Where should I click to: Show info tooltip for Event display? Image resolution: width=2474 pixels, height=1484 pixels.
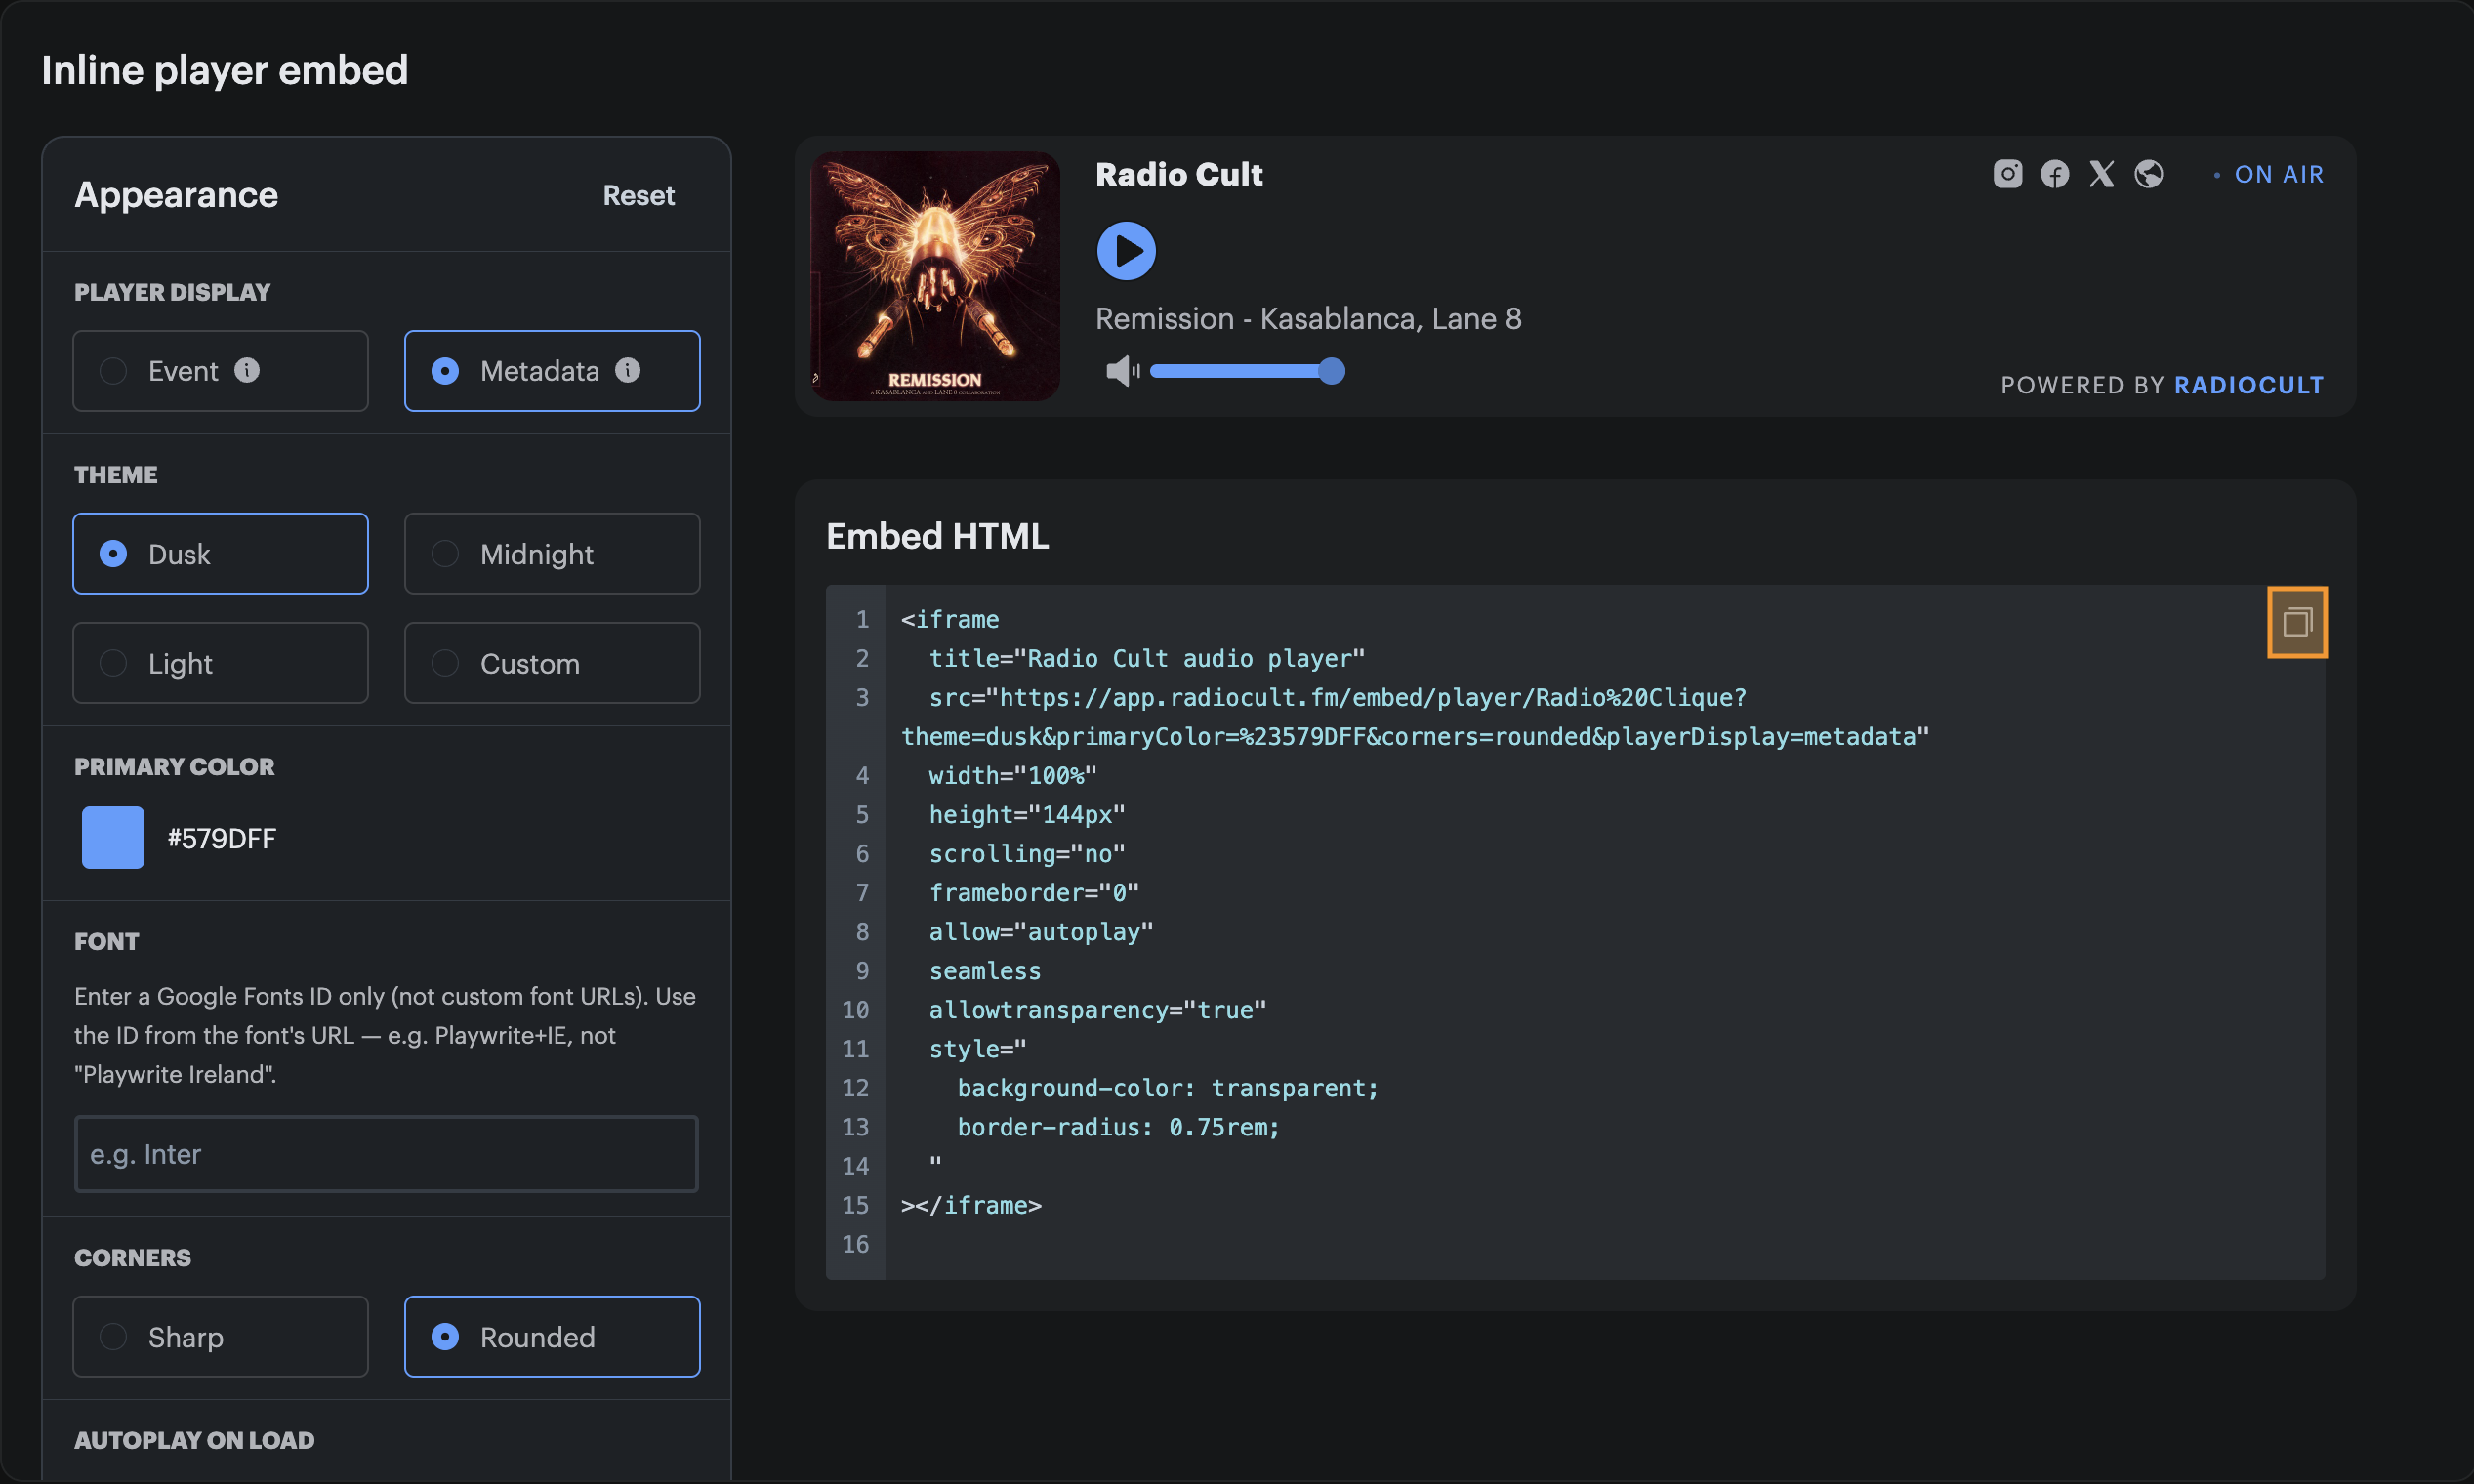pos(247,370)
